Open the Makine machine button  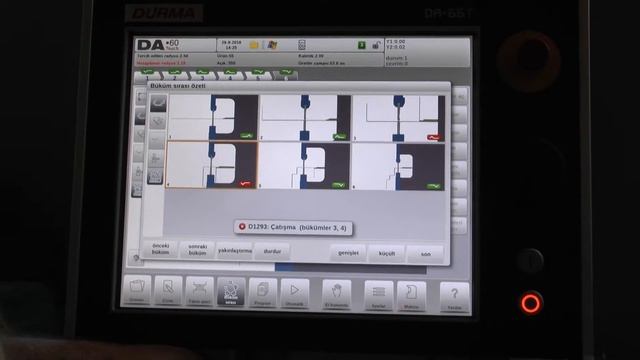coord(411,296)
